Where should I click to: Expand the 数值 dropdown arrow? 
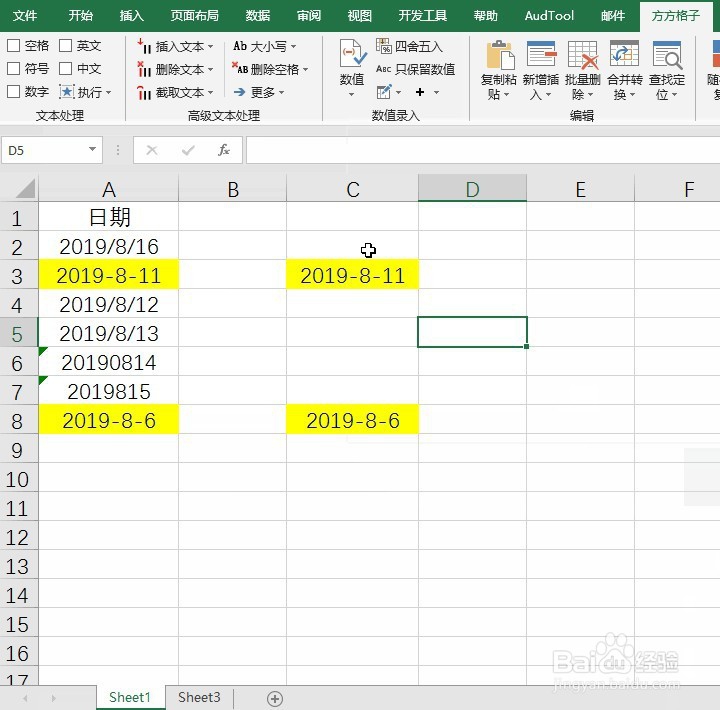(352, 95)
